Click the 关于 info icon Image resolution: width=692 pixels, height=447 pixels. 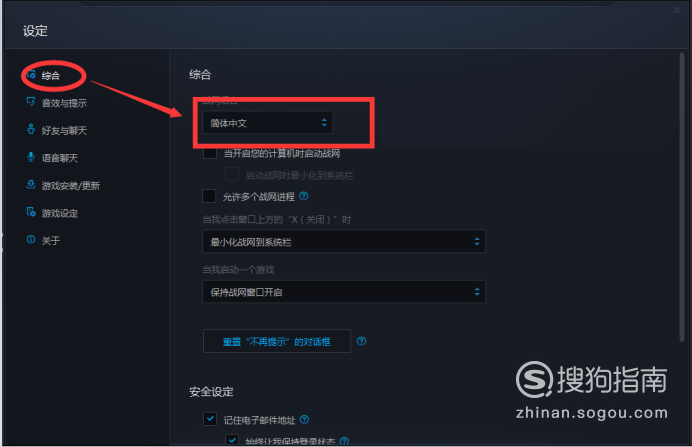point(31,240)
